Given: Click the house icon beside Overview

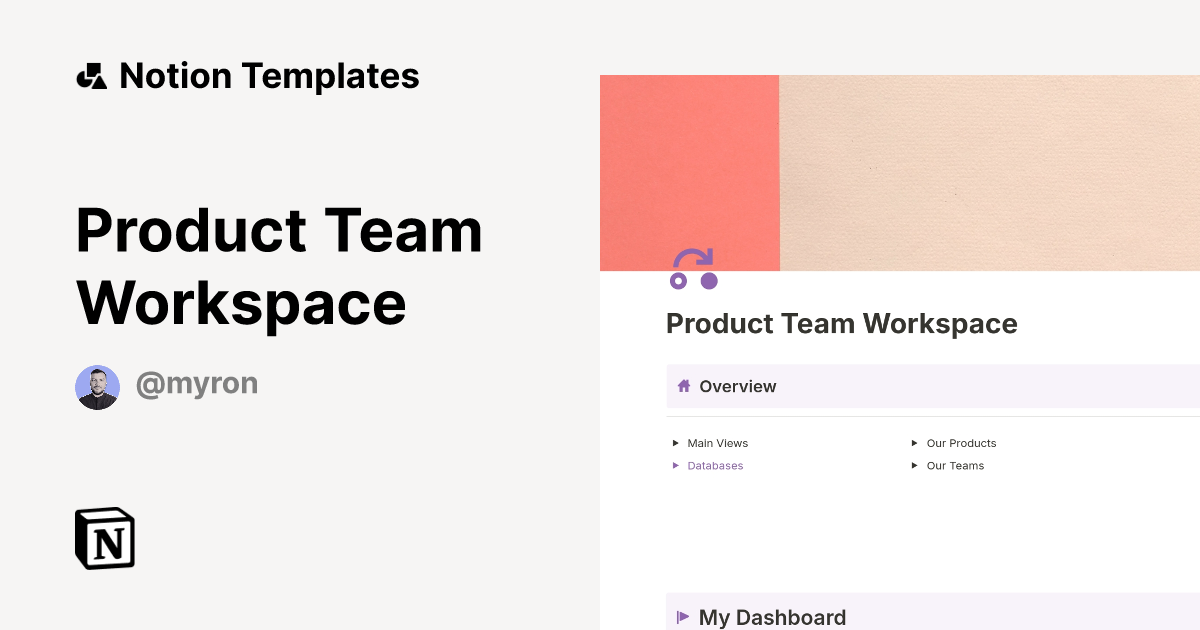Looking at the screenshot, I should point(686,386).
